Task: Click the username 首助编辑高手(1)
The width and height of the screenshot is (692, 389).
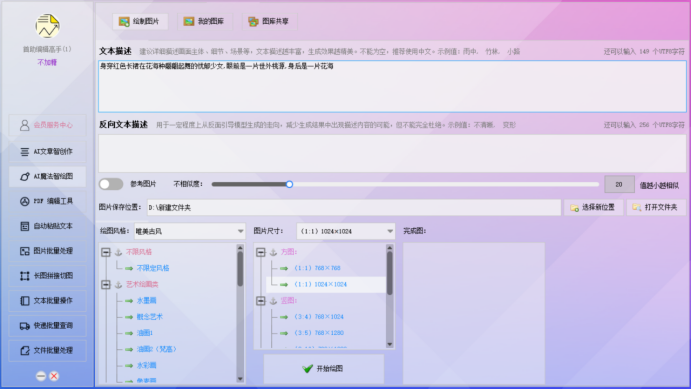Action: tap(47, 49)
